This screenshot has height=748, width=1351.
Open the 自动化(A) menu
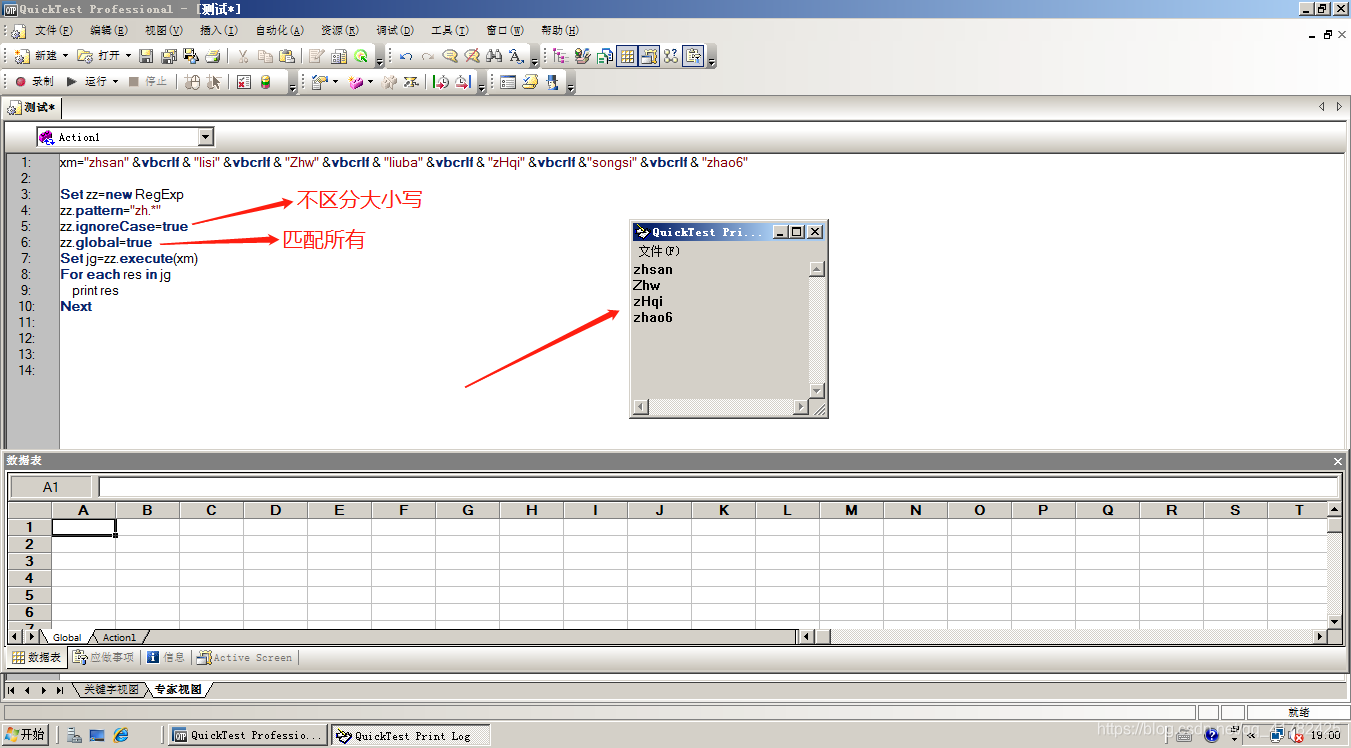(281, 31)
